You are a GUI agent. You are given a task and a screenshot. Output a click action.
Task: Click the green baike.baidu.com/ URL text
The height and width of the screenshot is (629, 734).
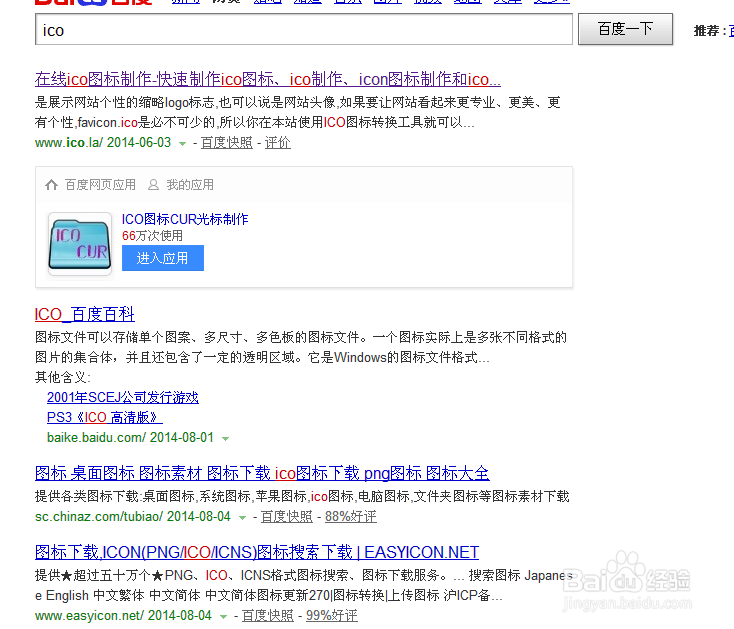tap(96, 438)
